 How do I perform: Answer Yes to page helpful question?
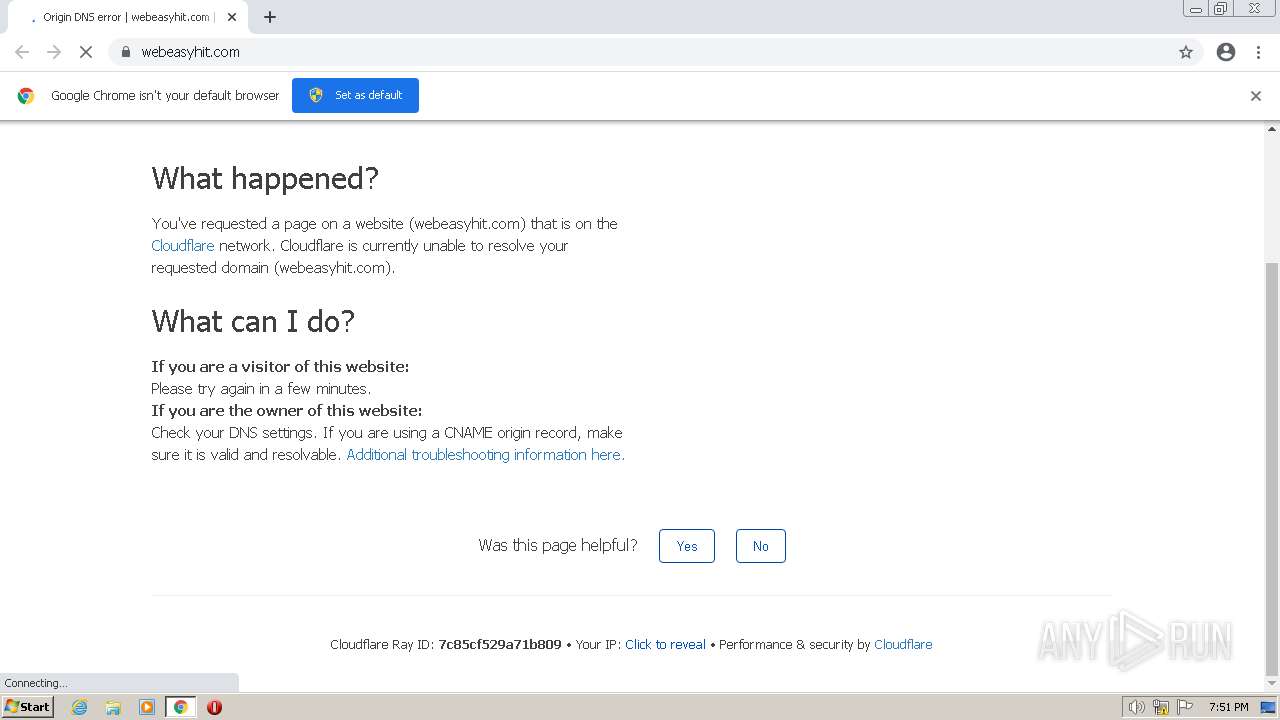tap(687, 546)
